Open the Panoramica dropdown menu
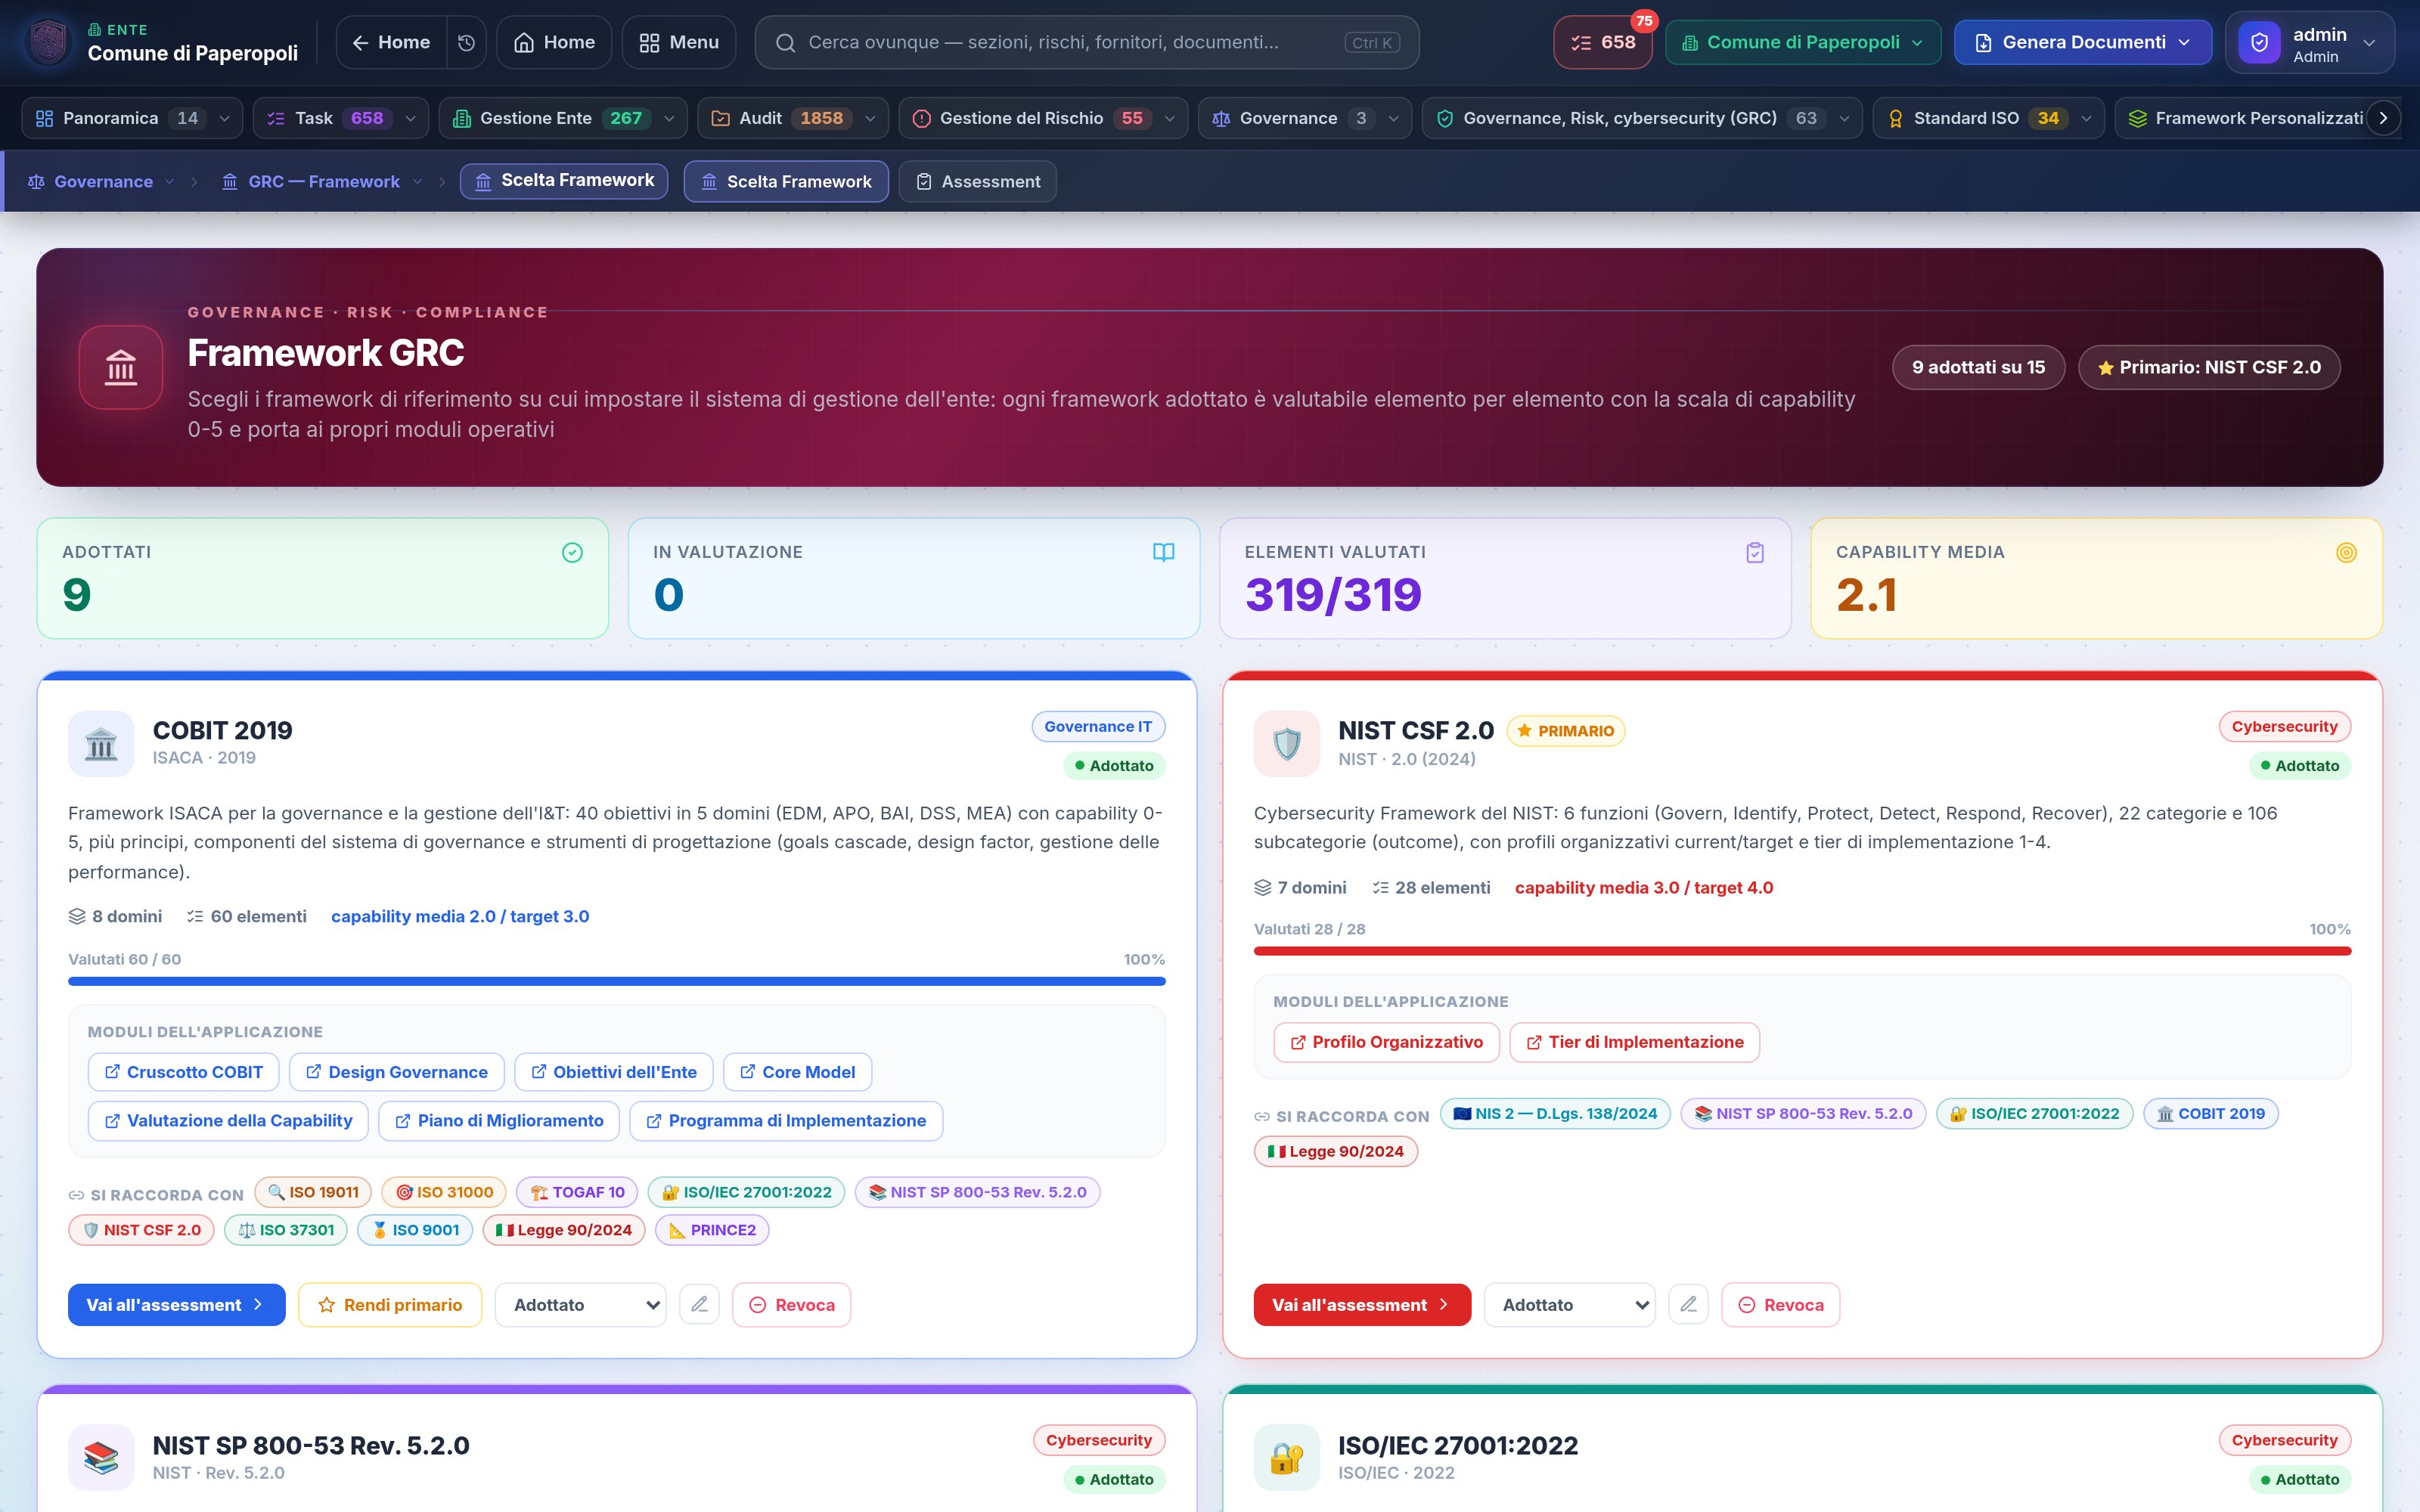Viewport: 2420px width, 1512px height. (131, 118)
